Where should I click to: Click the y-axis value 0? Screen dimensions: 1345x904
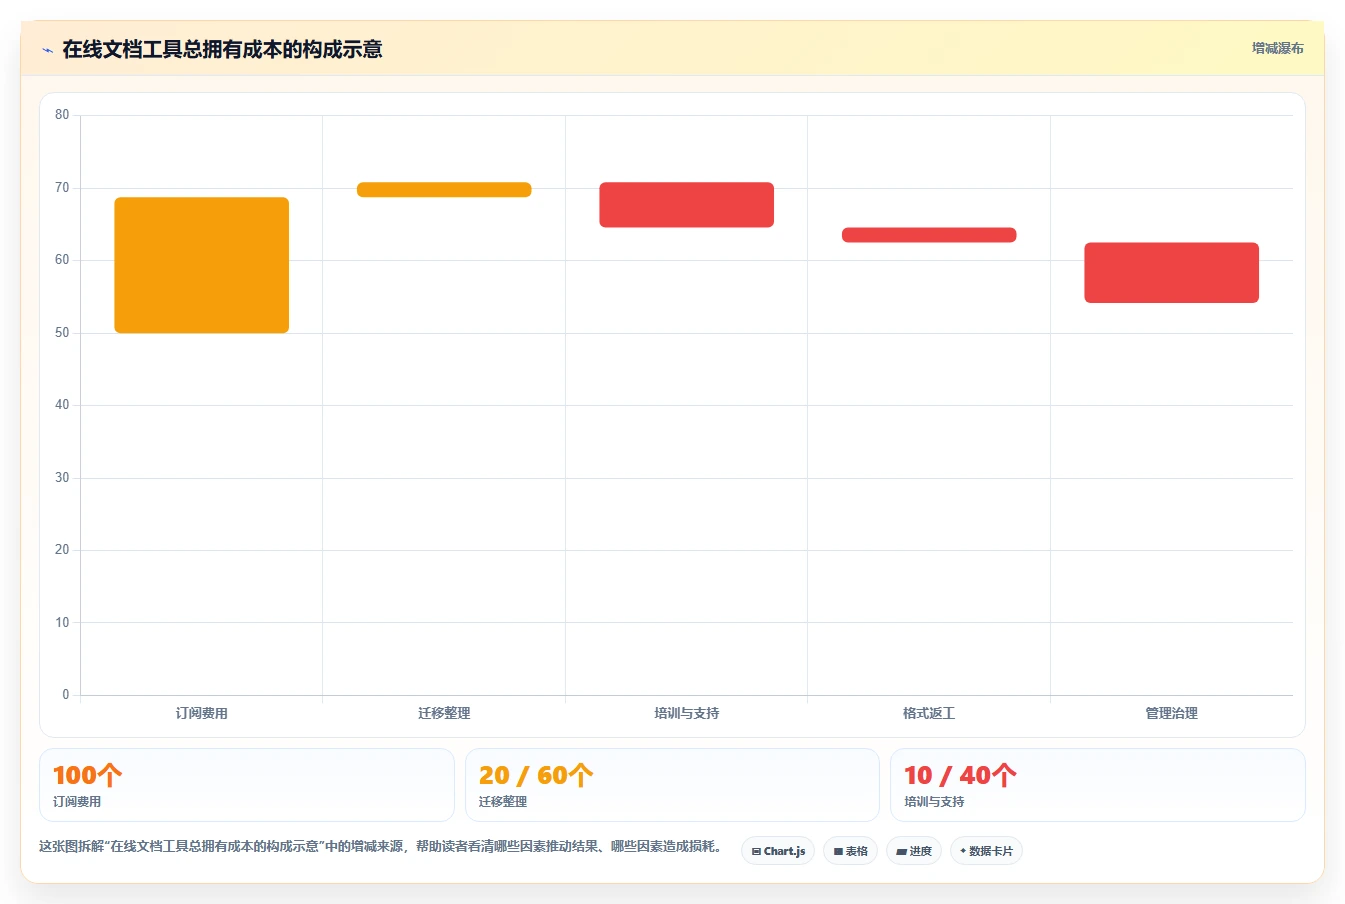click(x=66, y=695)
